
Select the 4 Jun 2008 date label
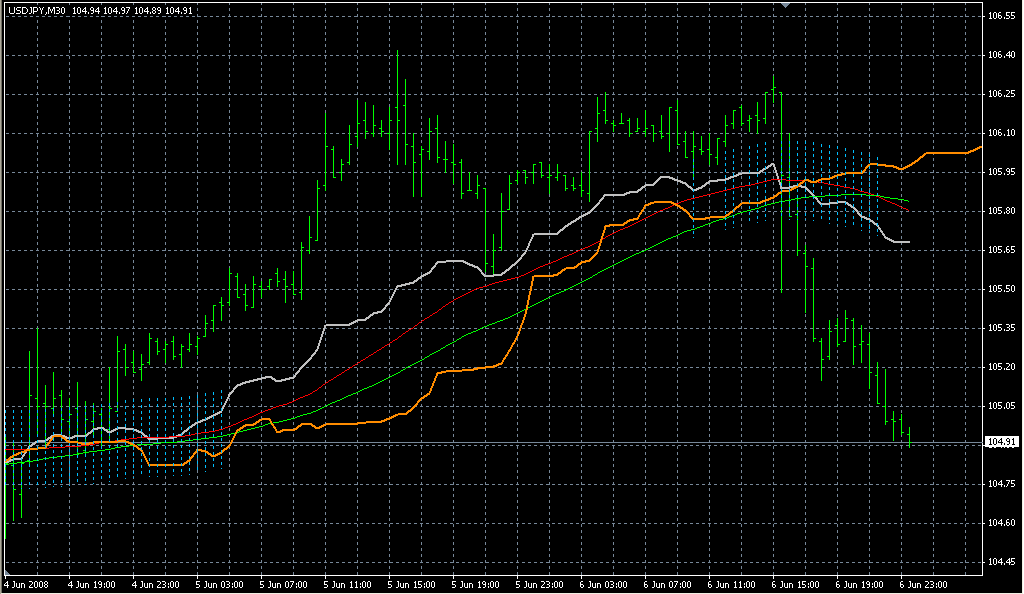(x=27, y=584)
